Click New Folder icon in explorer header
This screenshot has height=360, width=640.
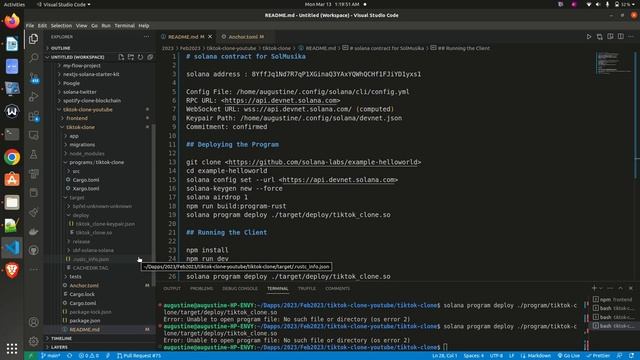(x=131, y=57)
